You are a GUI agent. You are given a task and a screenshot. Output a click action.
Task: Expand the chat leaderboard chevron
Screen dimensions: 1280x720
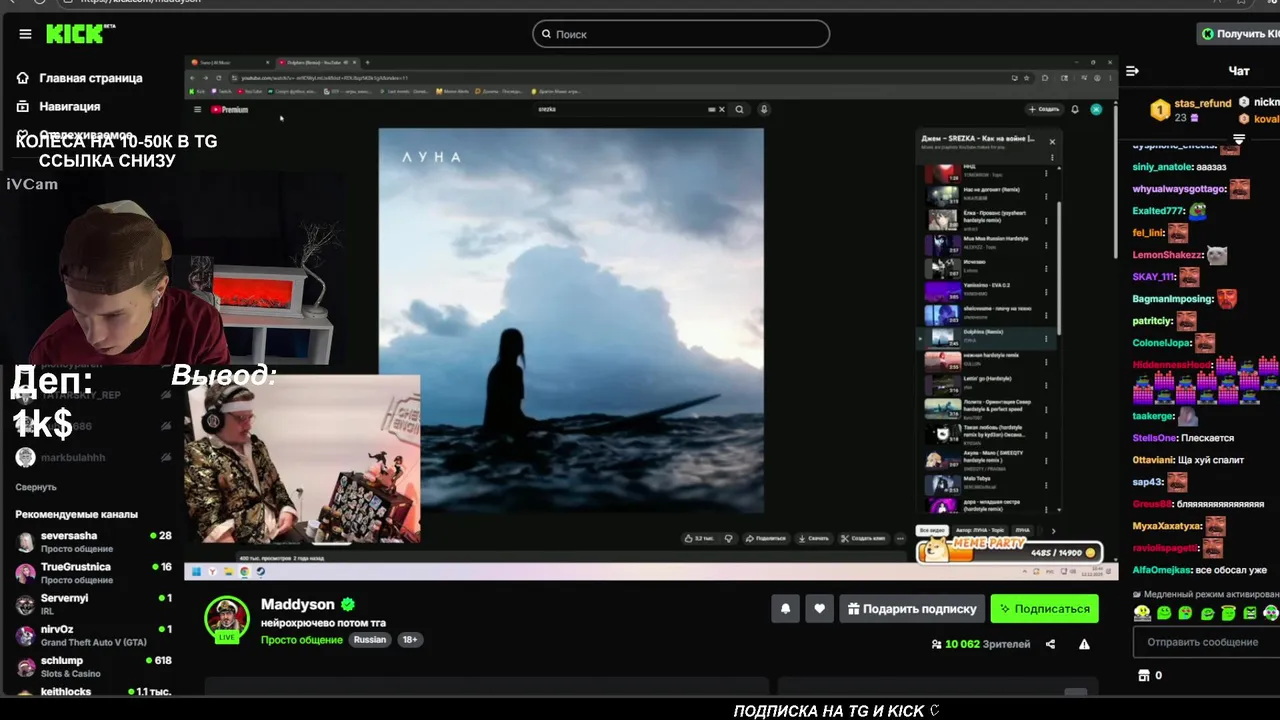point(1239,139)
